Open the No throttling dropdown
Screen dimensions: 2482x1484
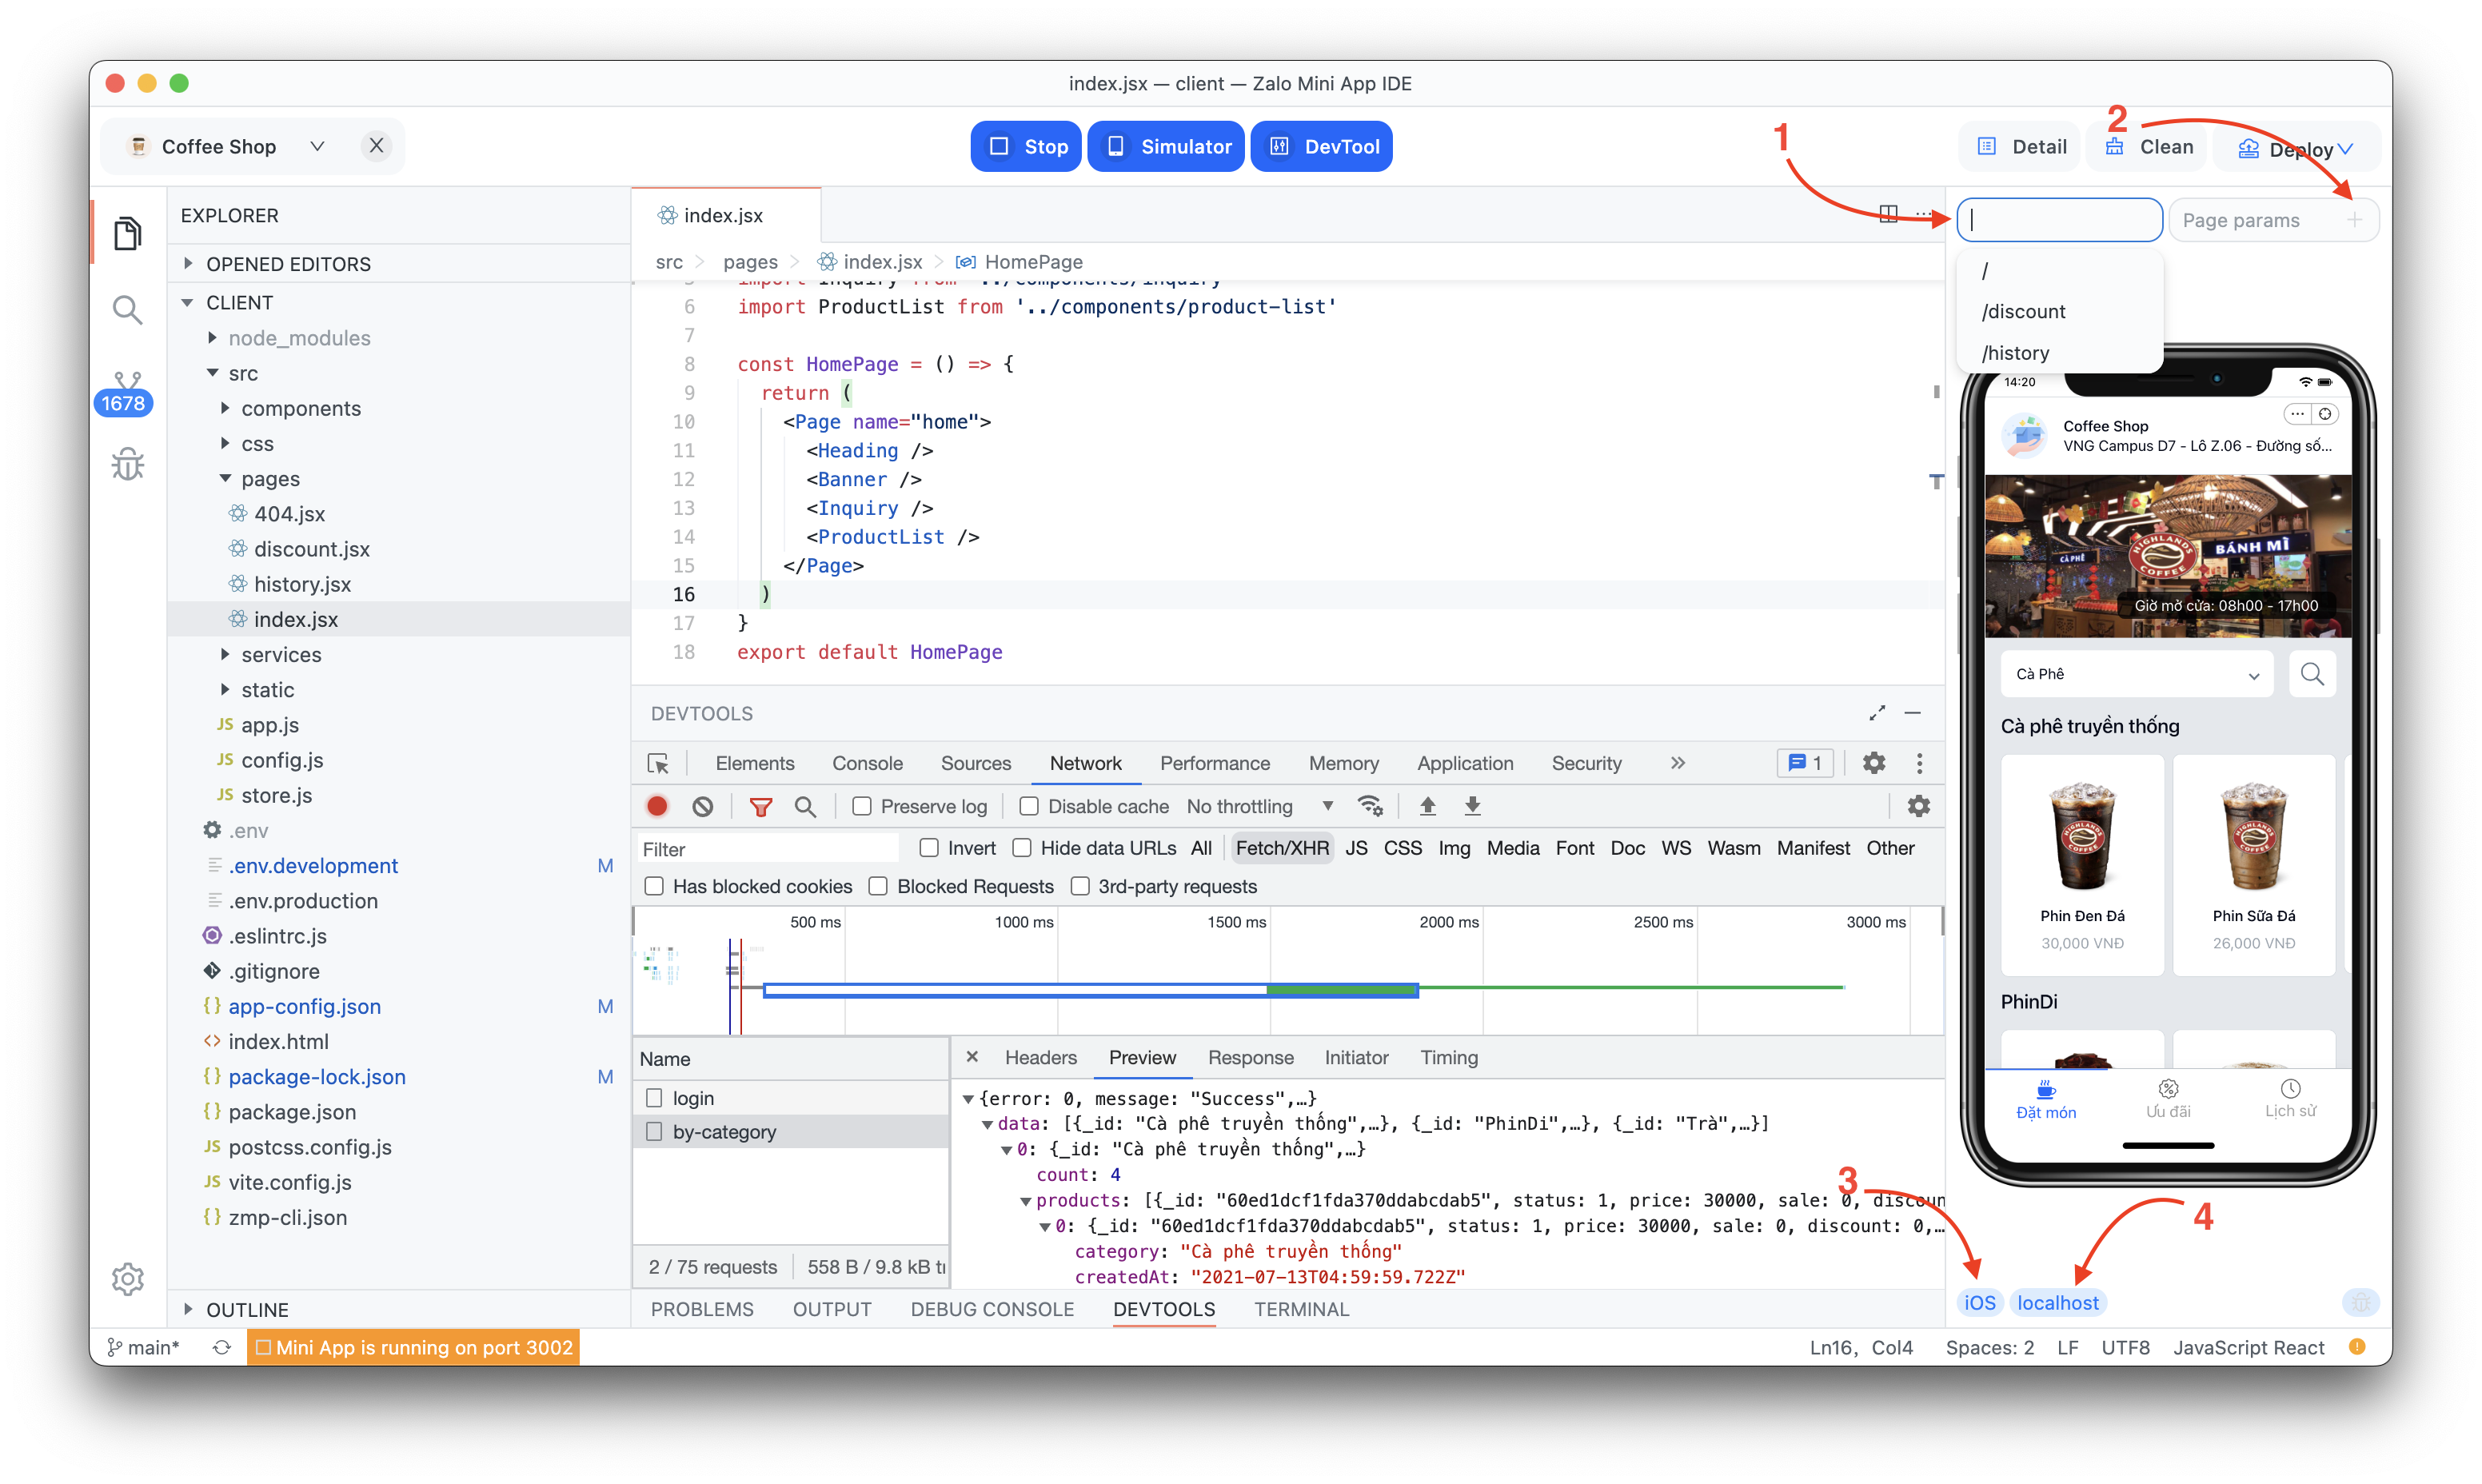click(x=1260, y=806)
